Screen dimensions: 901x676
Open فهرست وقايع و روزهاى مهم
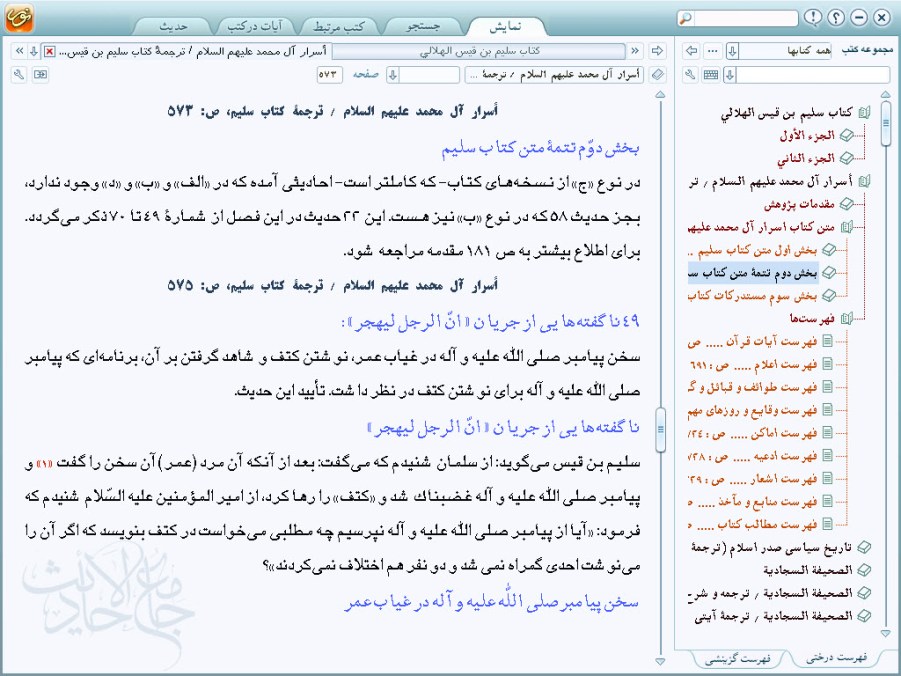(752, 410)
